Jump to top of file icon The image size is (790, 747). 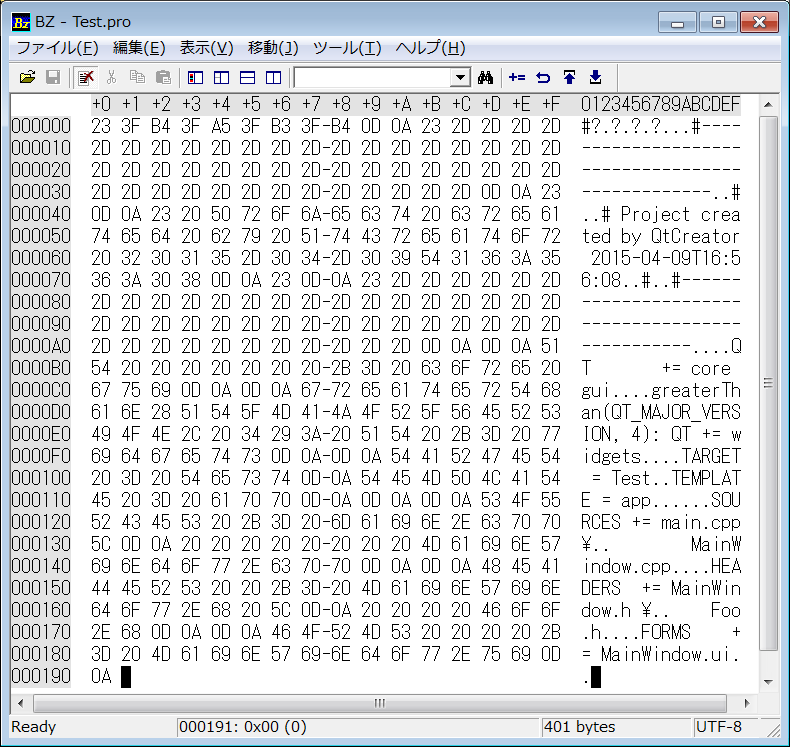coord(569,77)
